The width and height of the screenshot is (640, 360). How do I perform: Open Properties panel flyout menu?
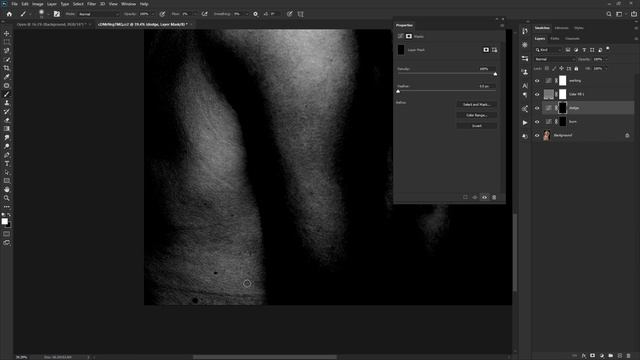[x=502, y=25]
